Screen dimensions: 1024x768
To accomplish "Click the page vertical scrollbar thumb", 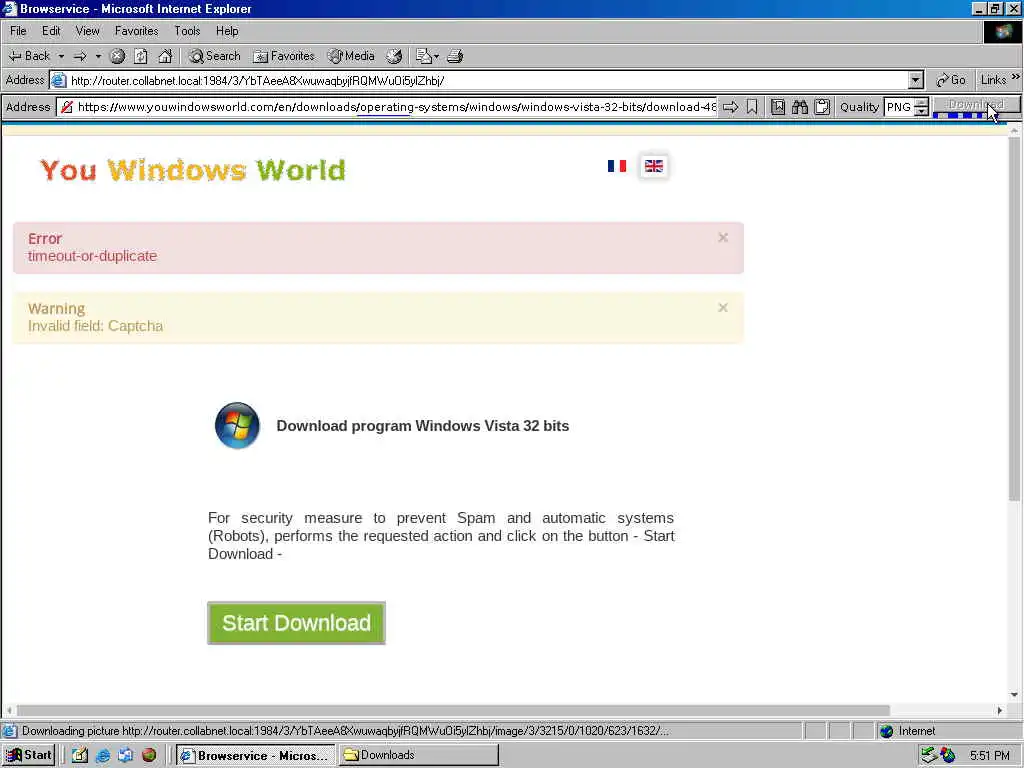I will coord(1014,319).
